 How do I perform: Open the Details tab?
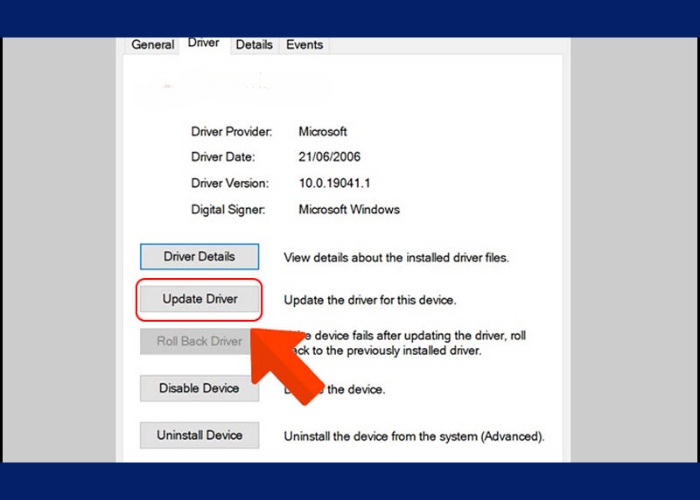pyautogui.click(x=254, y=45)
